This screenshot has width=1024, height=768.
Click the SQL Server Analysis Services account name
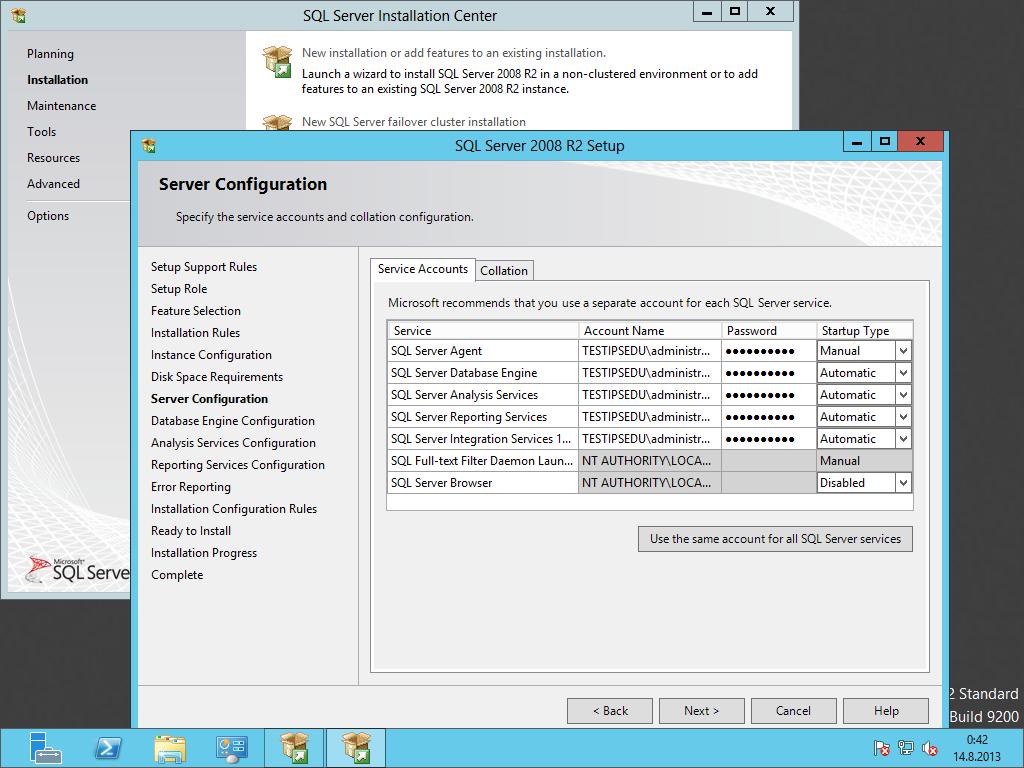[650, 395]
